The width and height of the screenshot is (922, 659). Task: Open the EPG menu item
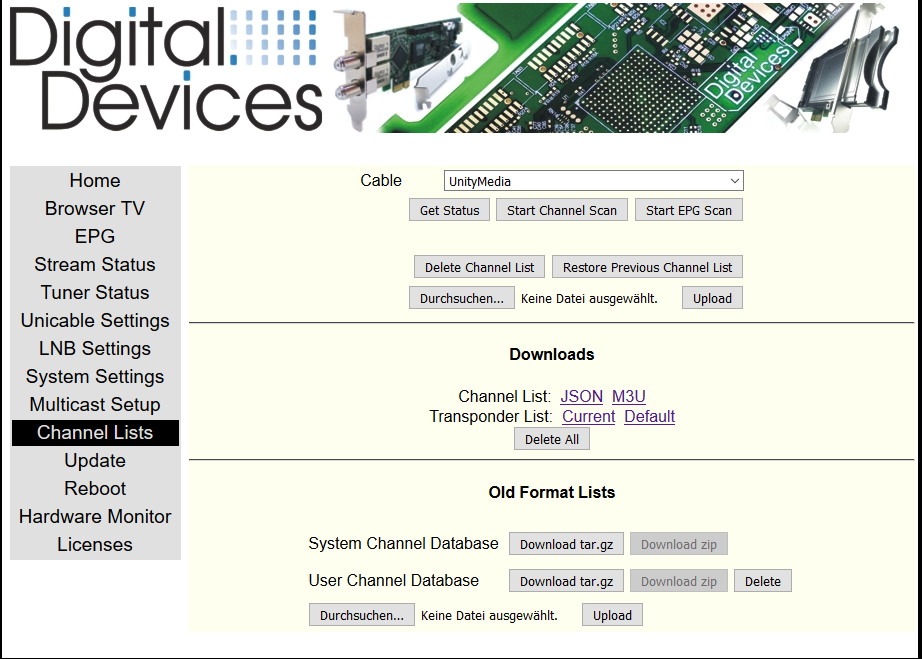click(95, 236)
